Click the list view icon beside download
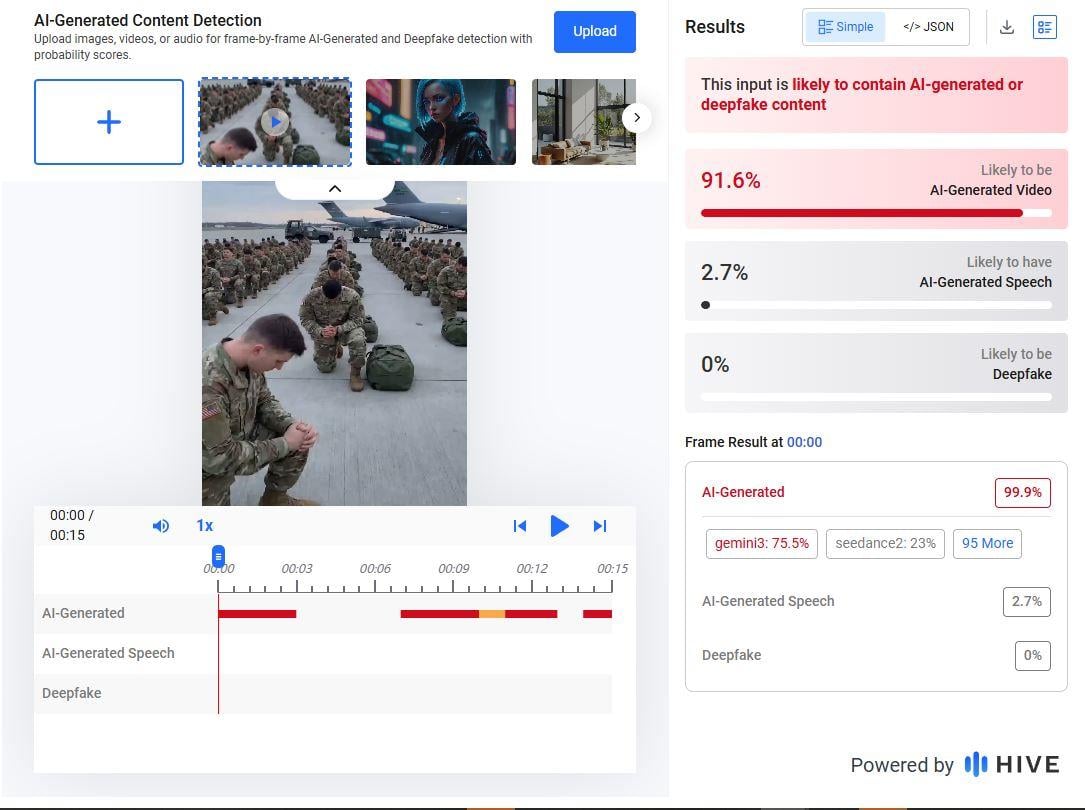 pos(1044,27)
